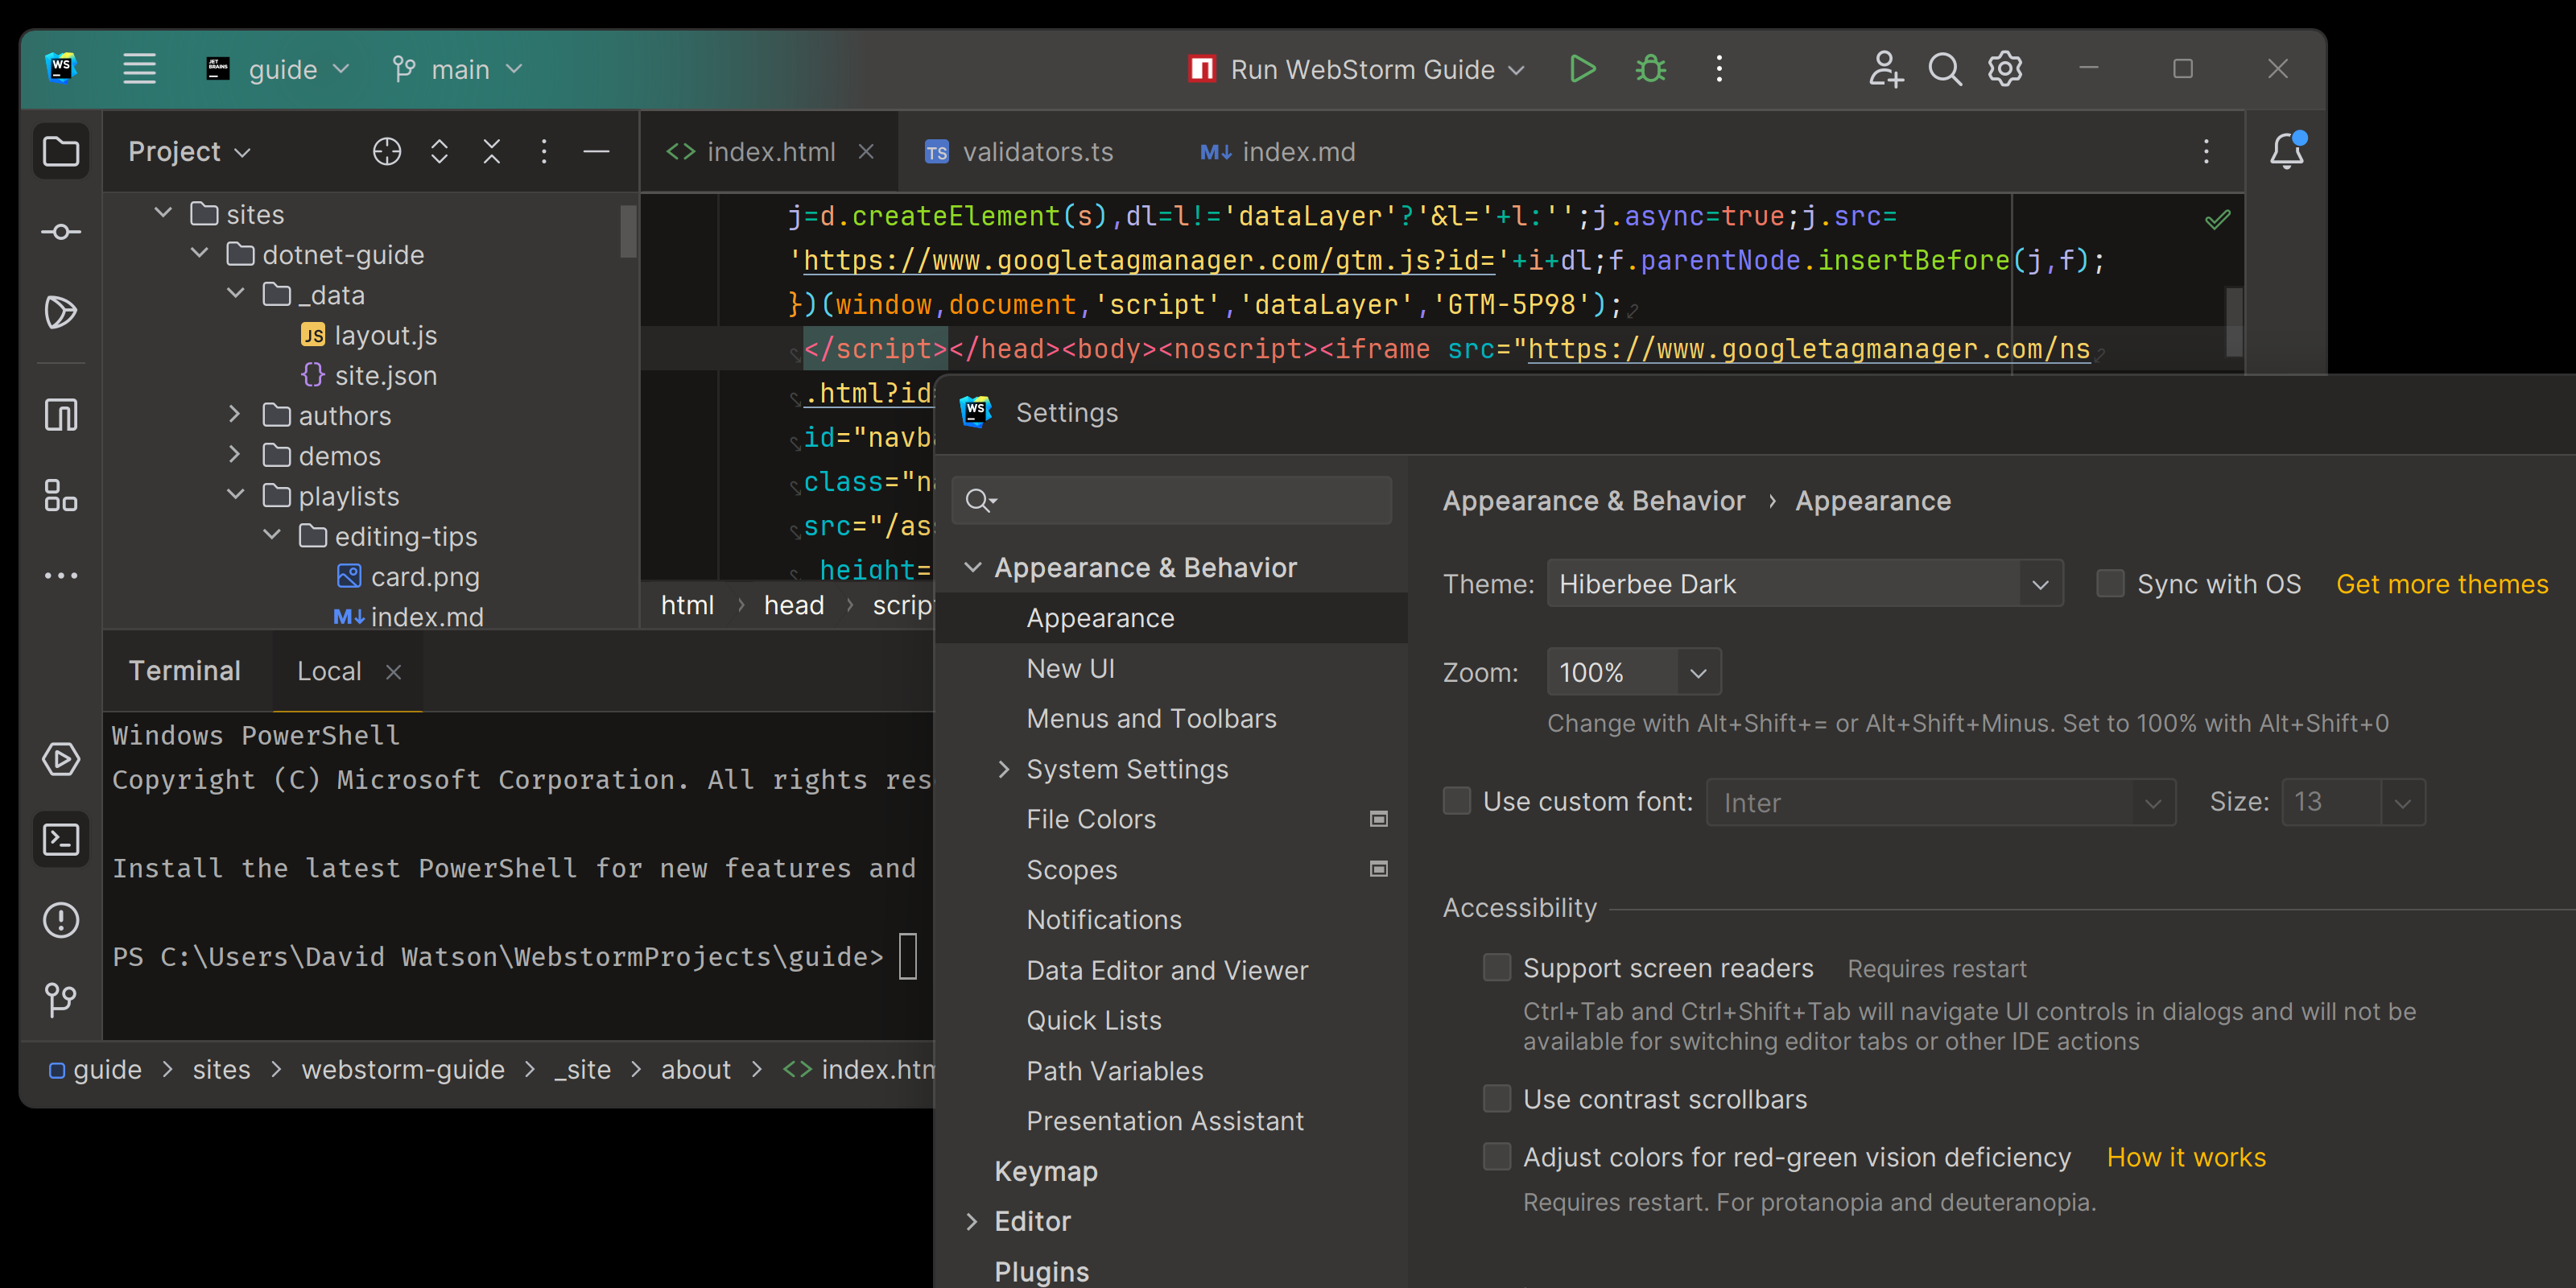Open Project panel options menu
2576x1288 pixels.
coord(544,152)
